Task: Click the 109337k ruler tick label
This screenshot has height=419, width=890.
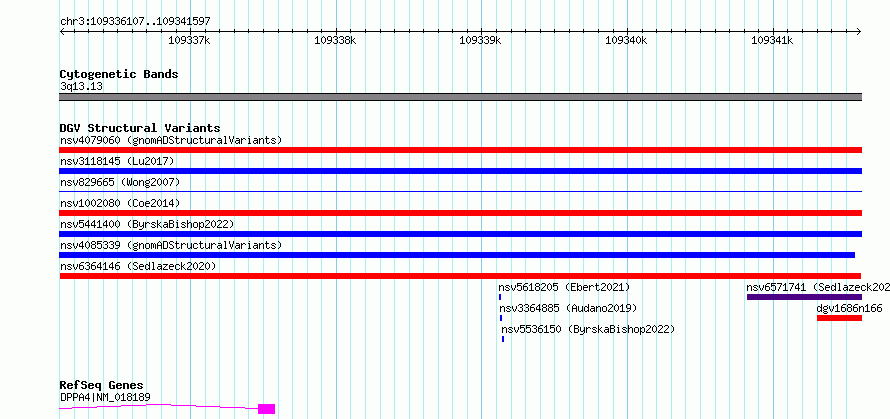Action: click(x=190, y=40)
